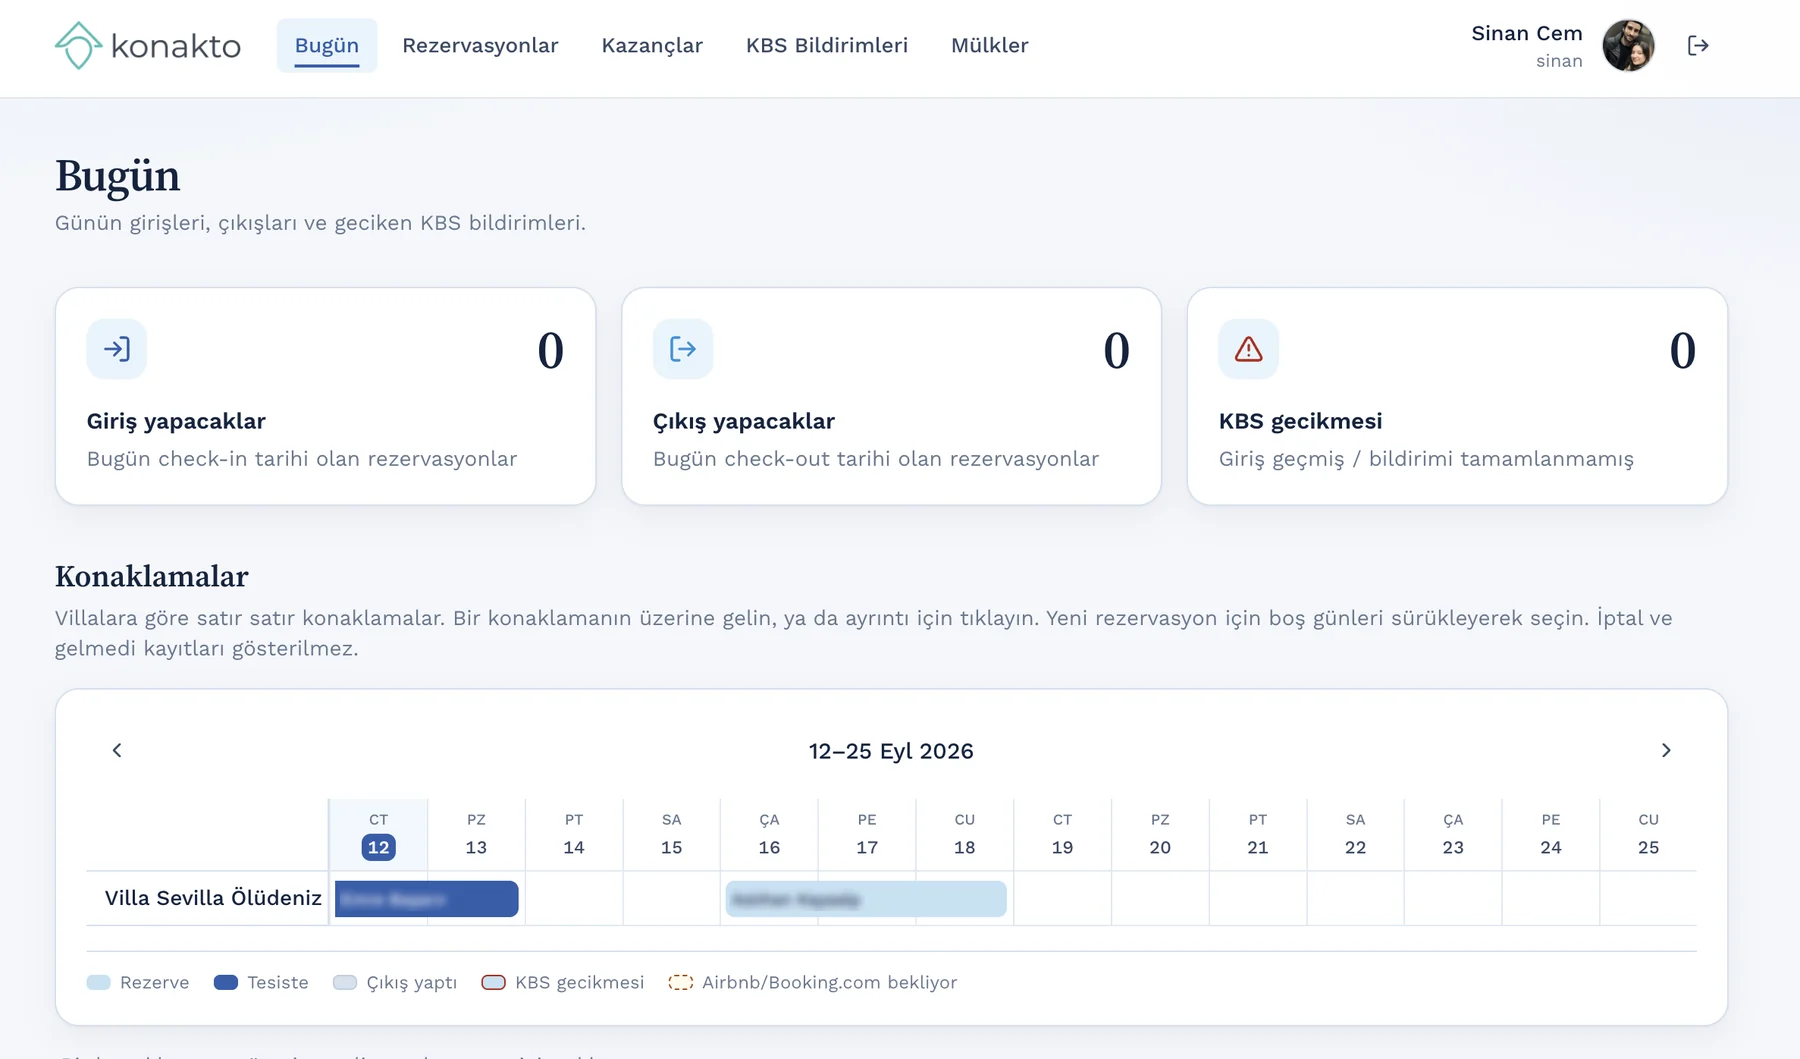Click Airbnb/Booking.com bekliyor legend swatch
Image resolution: width=1800 pixels, height=1059 pixels.
pyautogui.click(x=680, y=982)
